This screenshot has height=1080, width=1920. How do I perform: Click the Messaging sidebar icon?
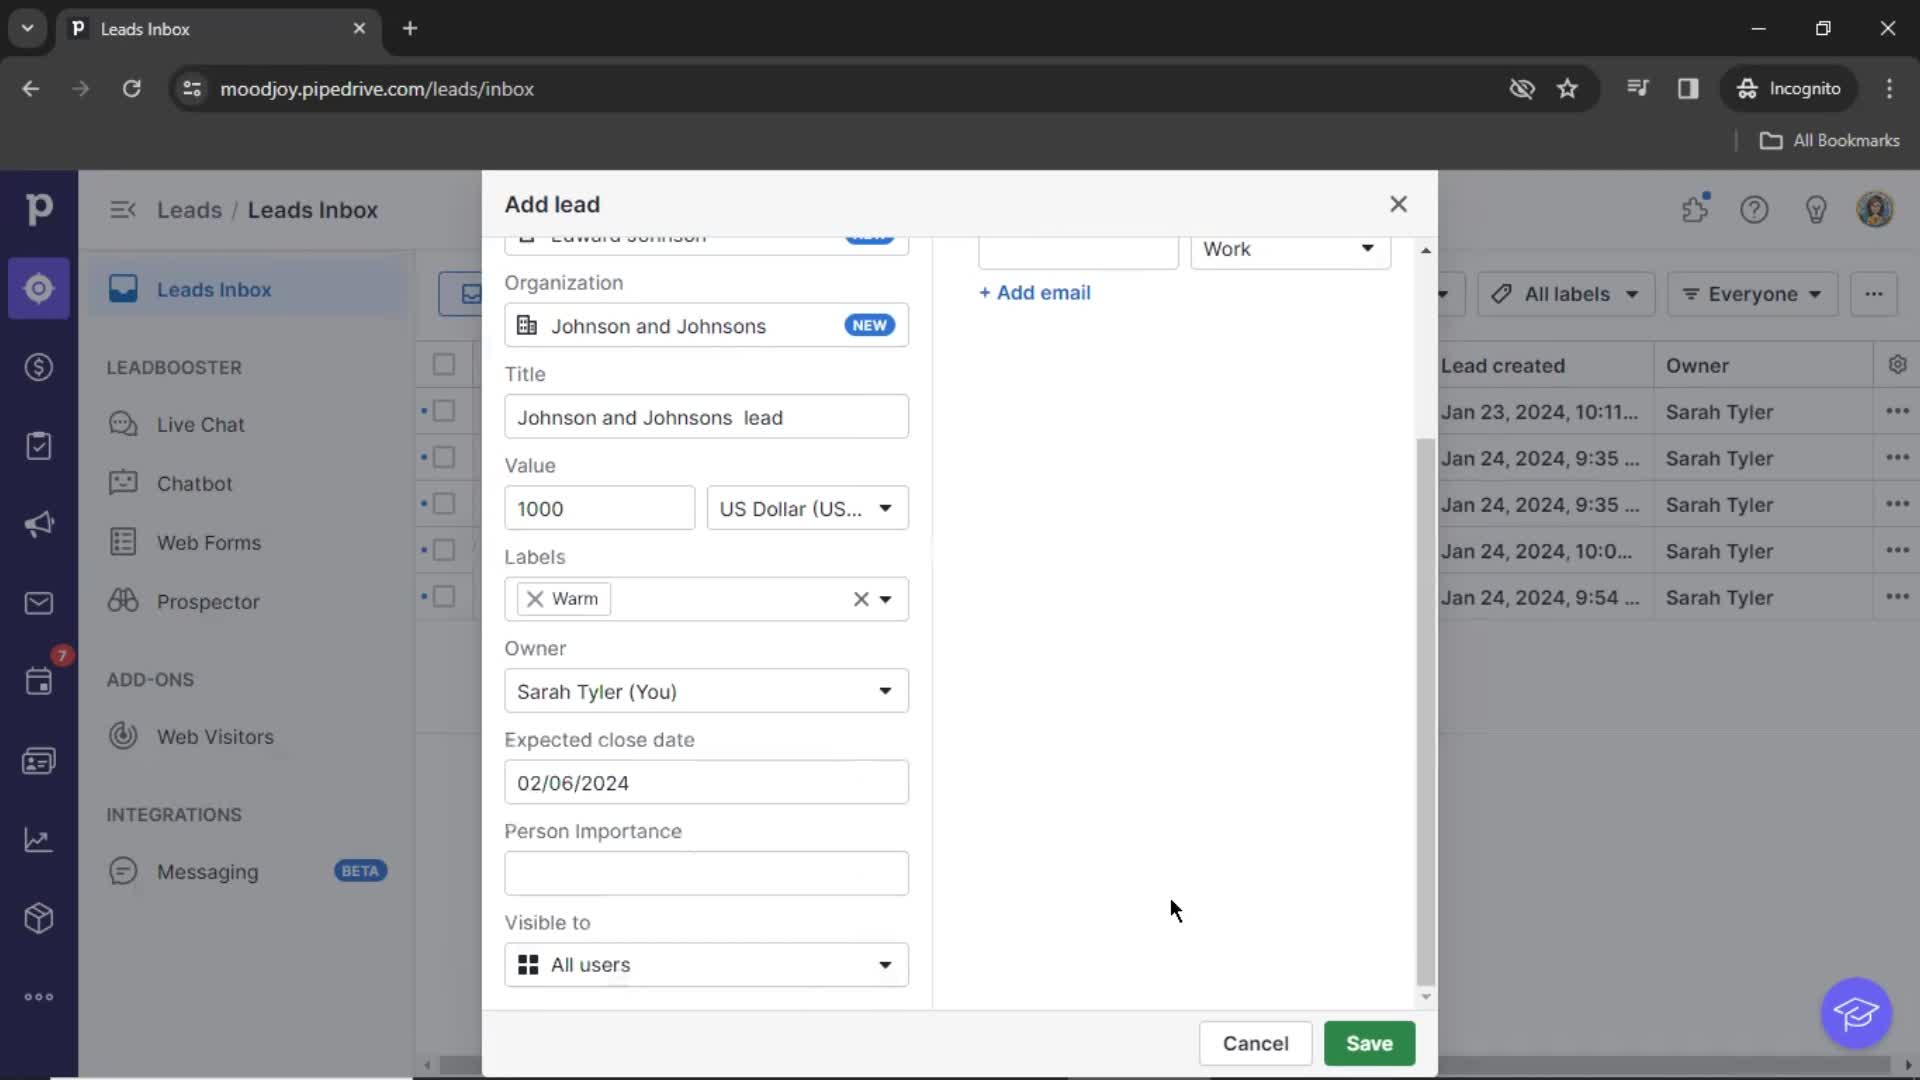[123, 870]
